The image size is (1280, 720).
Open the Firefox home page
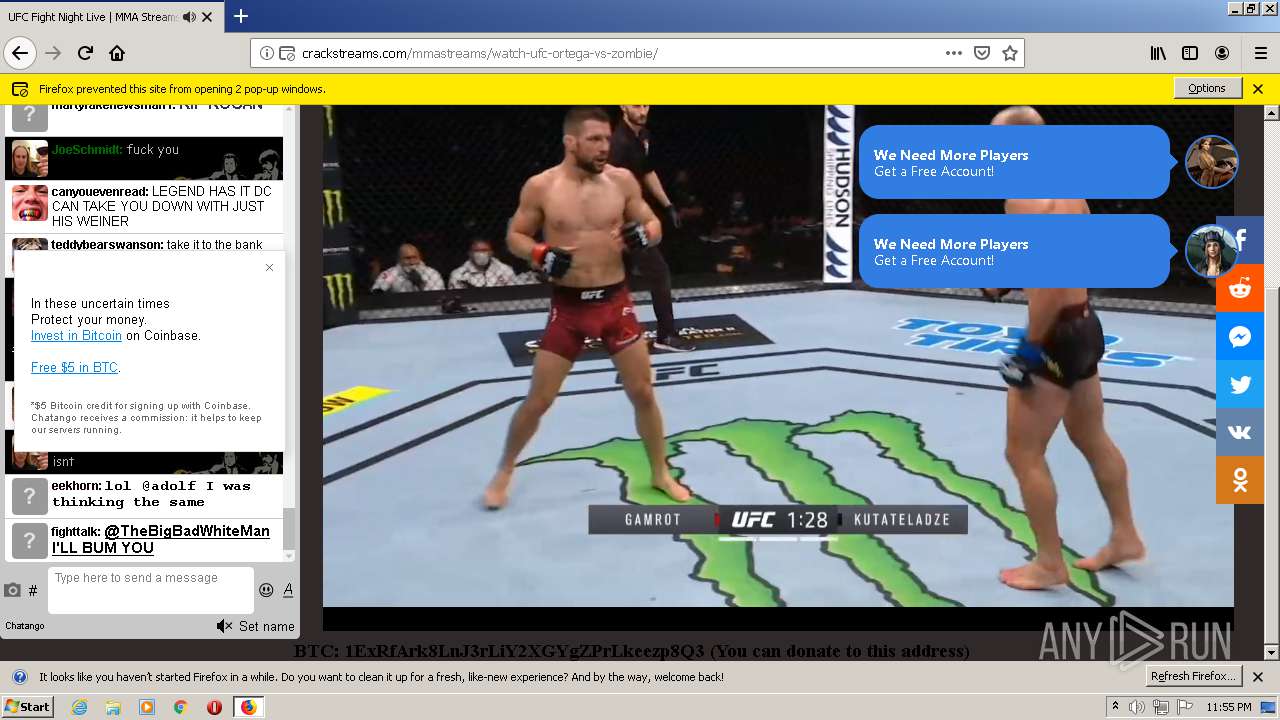tap(117, 53)
